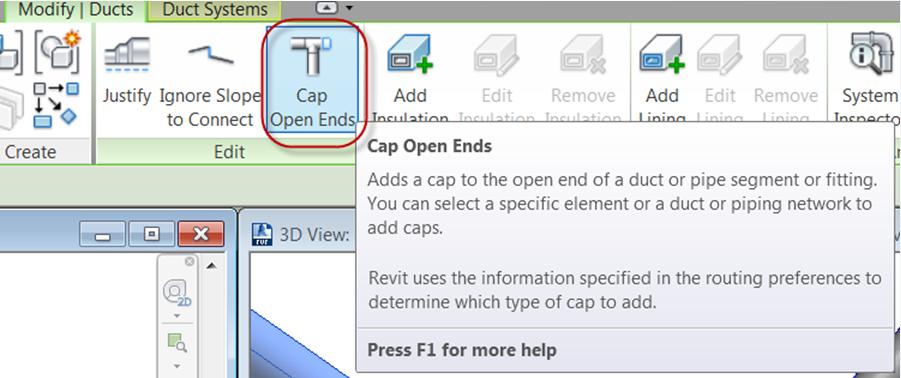
Task: Click the greyed-out Edit Insulation icon
Action: pyautogui.click(x=496, y=57)
